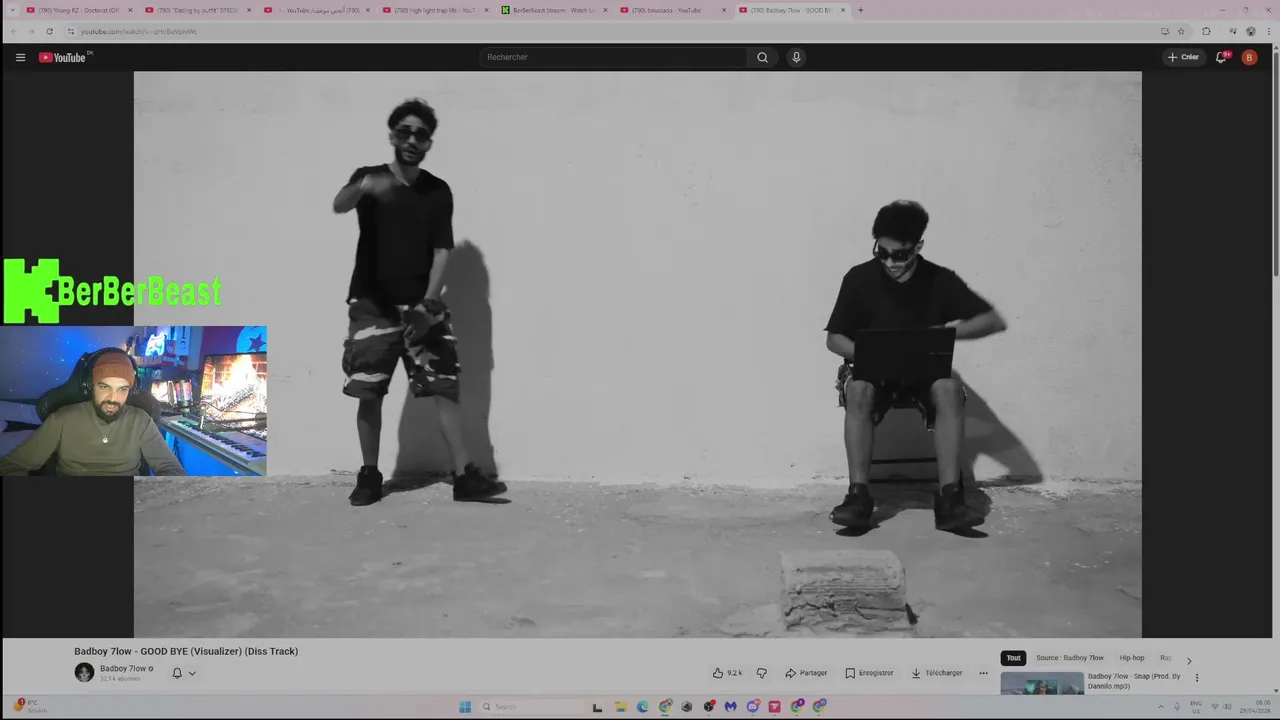Show more filter chips with arrow
The height and width of the screenshot is (720, 1280).
click(1189, 660)
